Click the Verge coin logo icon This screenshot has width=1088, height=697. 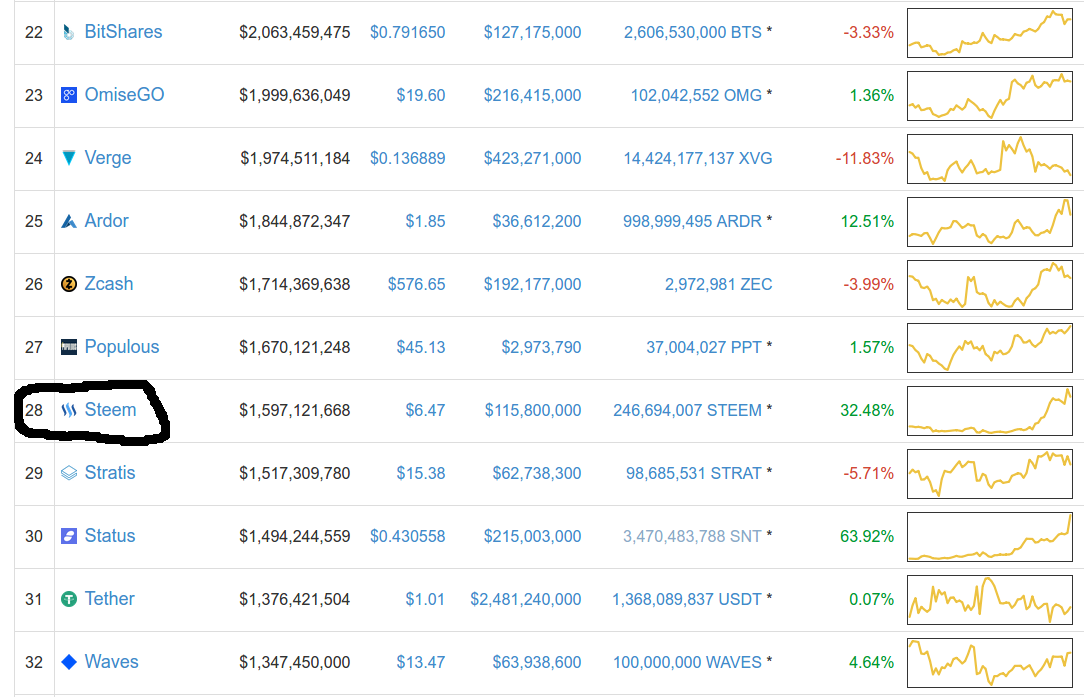[x=69, y=158]
